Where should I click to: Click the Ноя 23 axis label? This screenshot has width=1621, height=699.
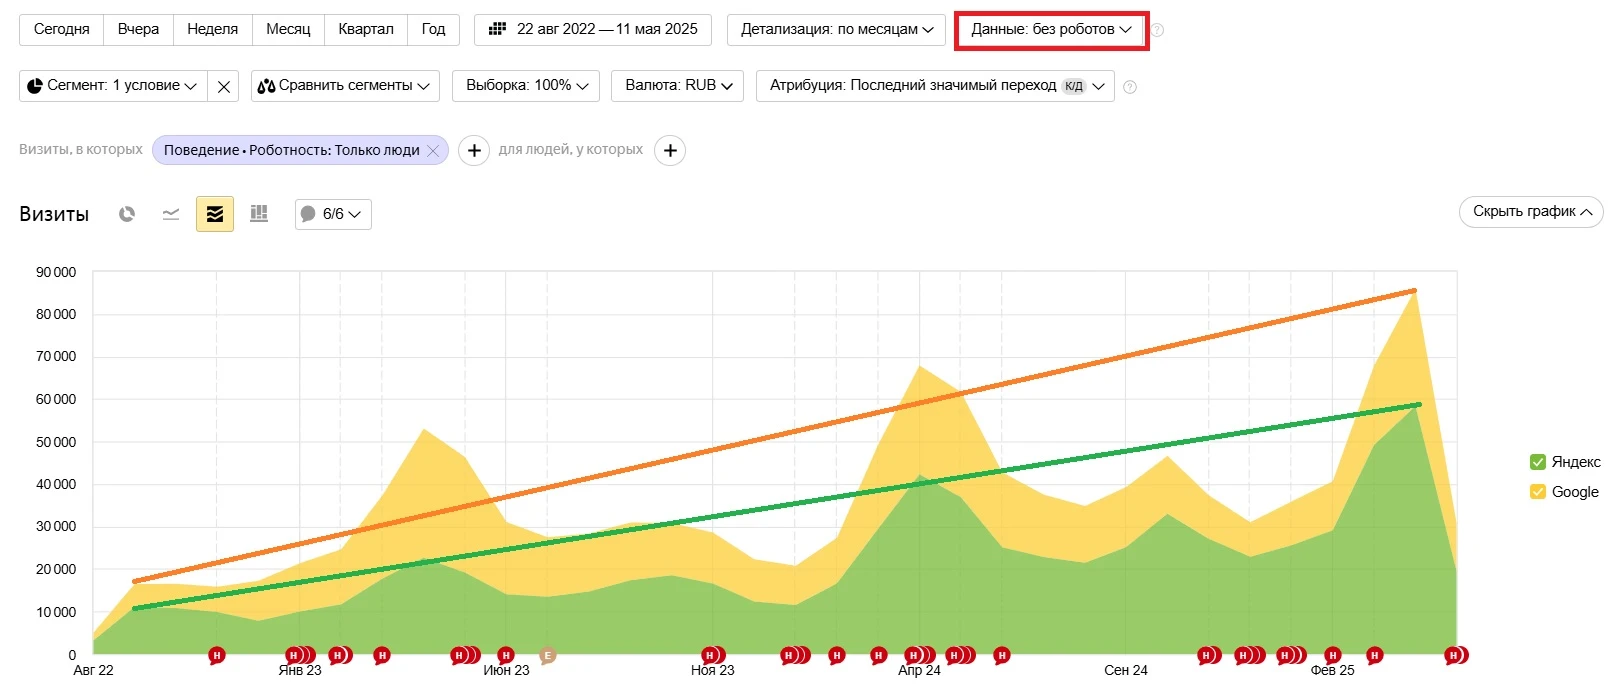coord(712,670)
